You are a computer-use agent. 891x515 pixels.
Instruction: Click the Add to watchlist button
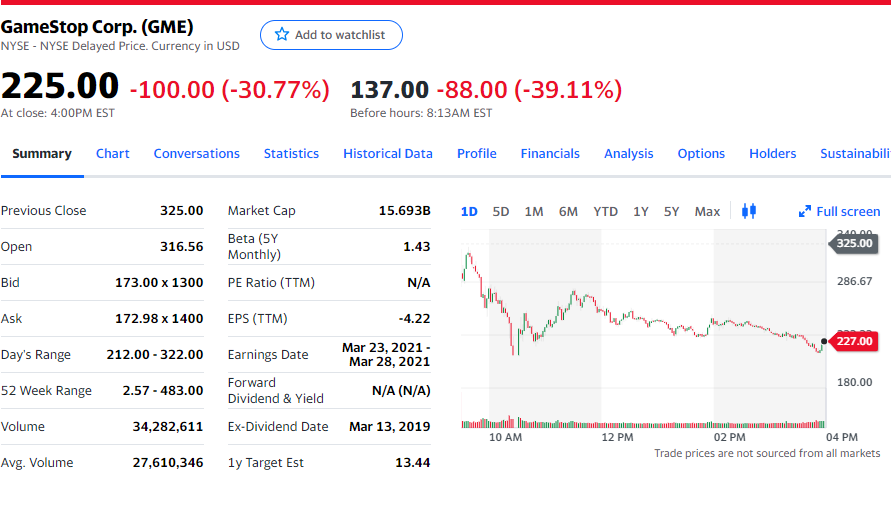coord(331,35)
